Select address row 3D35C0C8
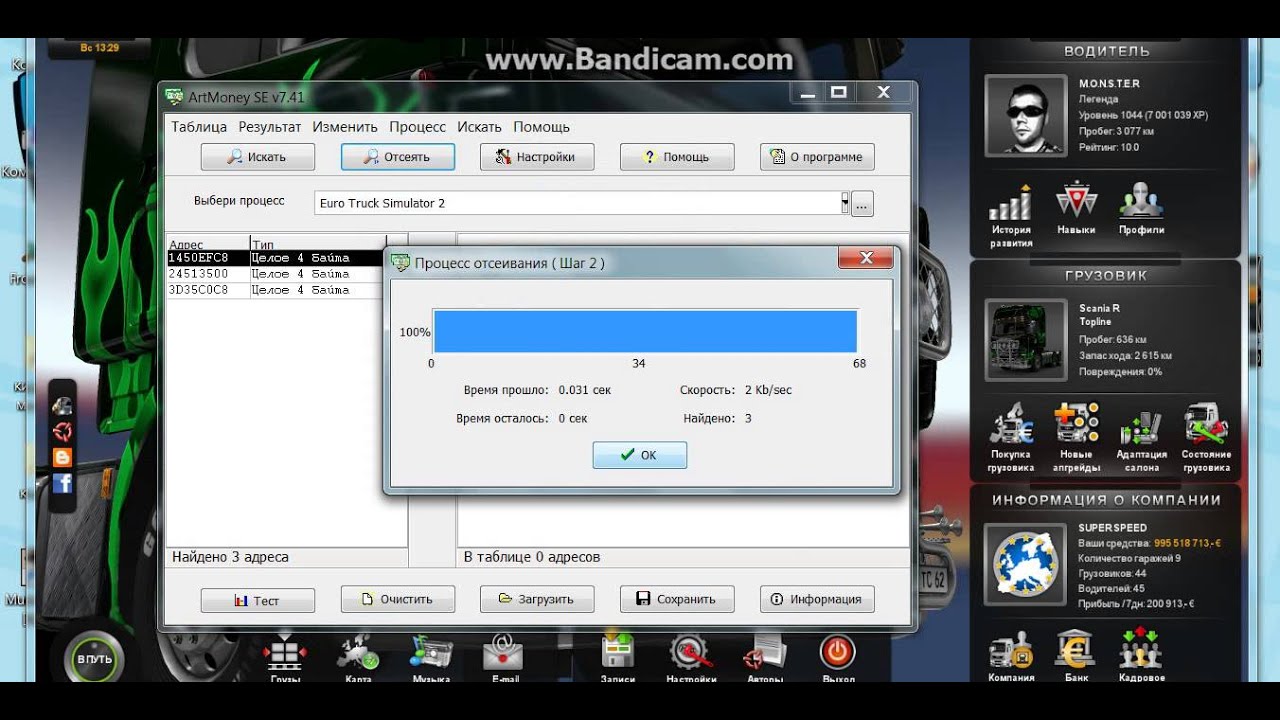This screenshot has width=1280, height=720. [x=276, y=290]
